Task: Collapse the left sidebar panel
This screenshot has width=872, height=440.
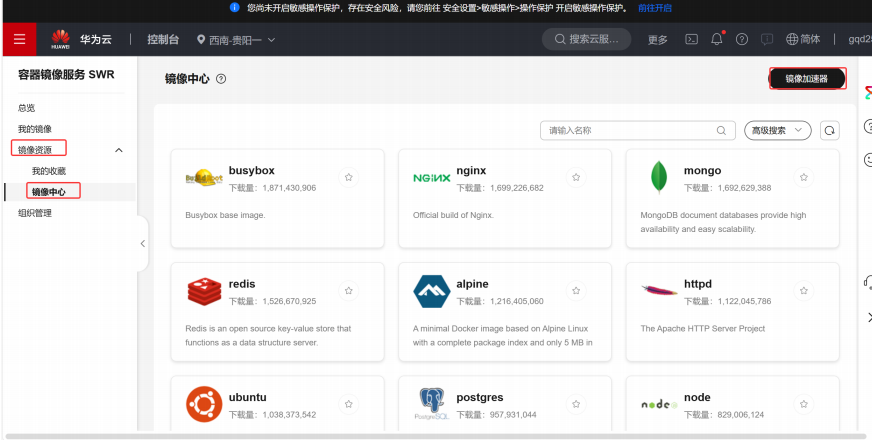Action: coord(143,244)
